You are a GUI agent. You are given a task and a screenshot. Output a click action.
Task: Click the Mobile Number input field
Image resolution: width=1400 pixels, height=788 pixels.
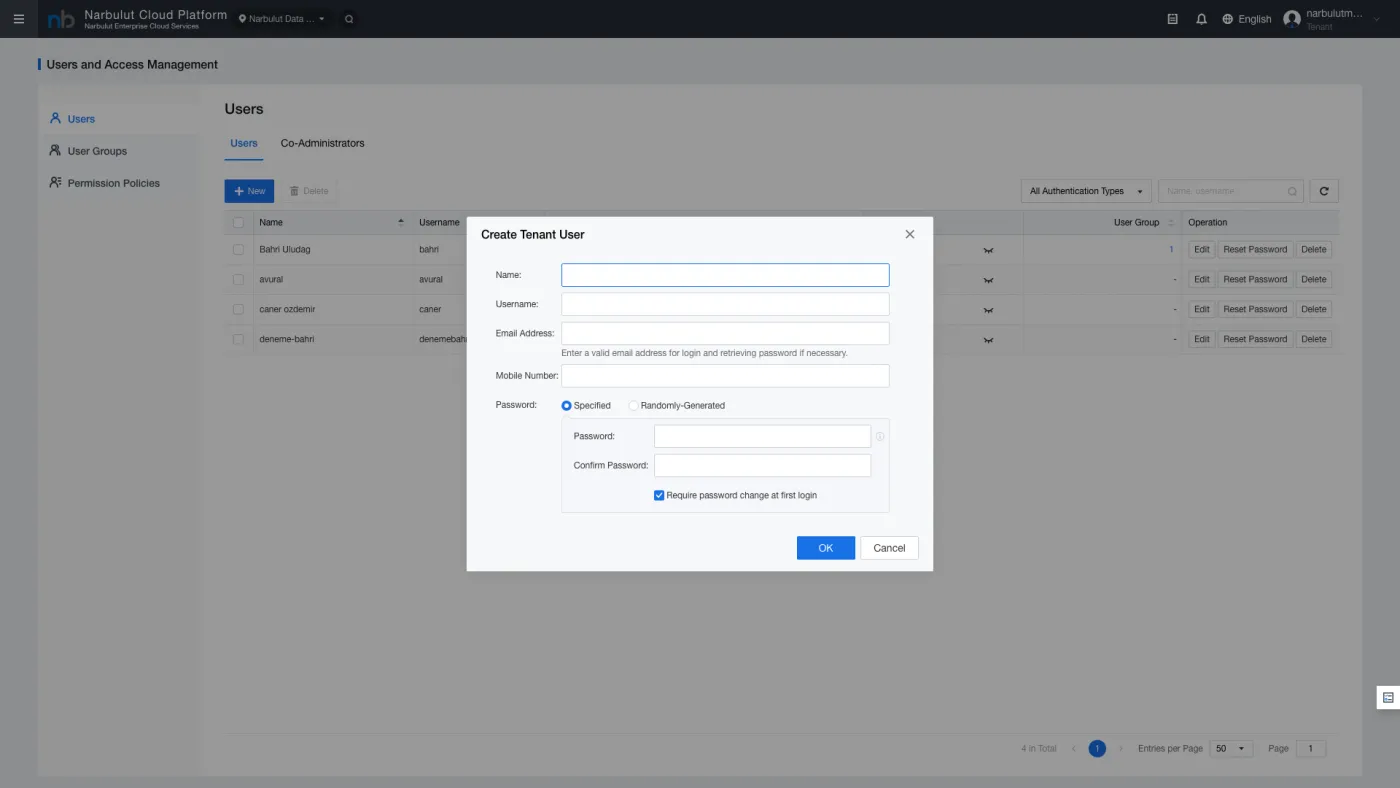point(725,376)
